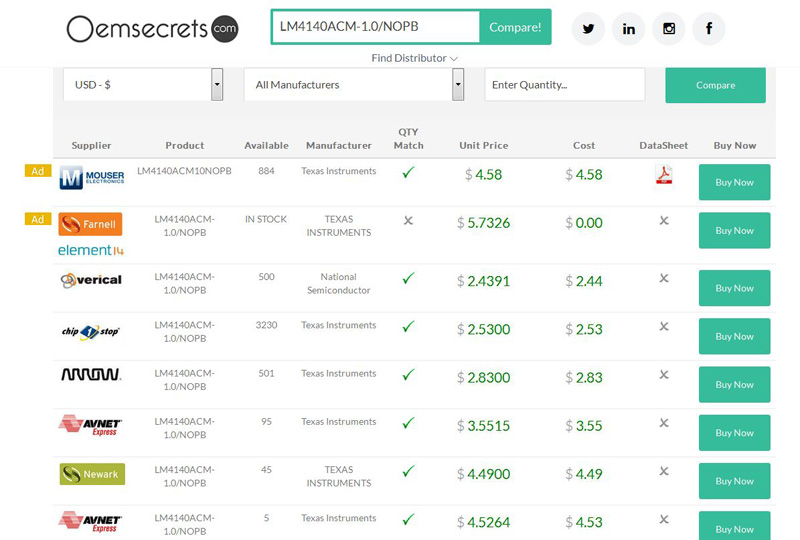Image resolution: width=800 pixels, height=540 pixels.
Task: Click the Compare! search button
Action: pos(515,27)
